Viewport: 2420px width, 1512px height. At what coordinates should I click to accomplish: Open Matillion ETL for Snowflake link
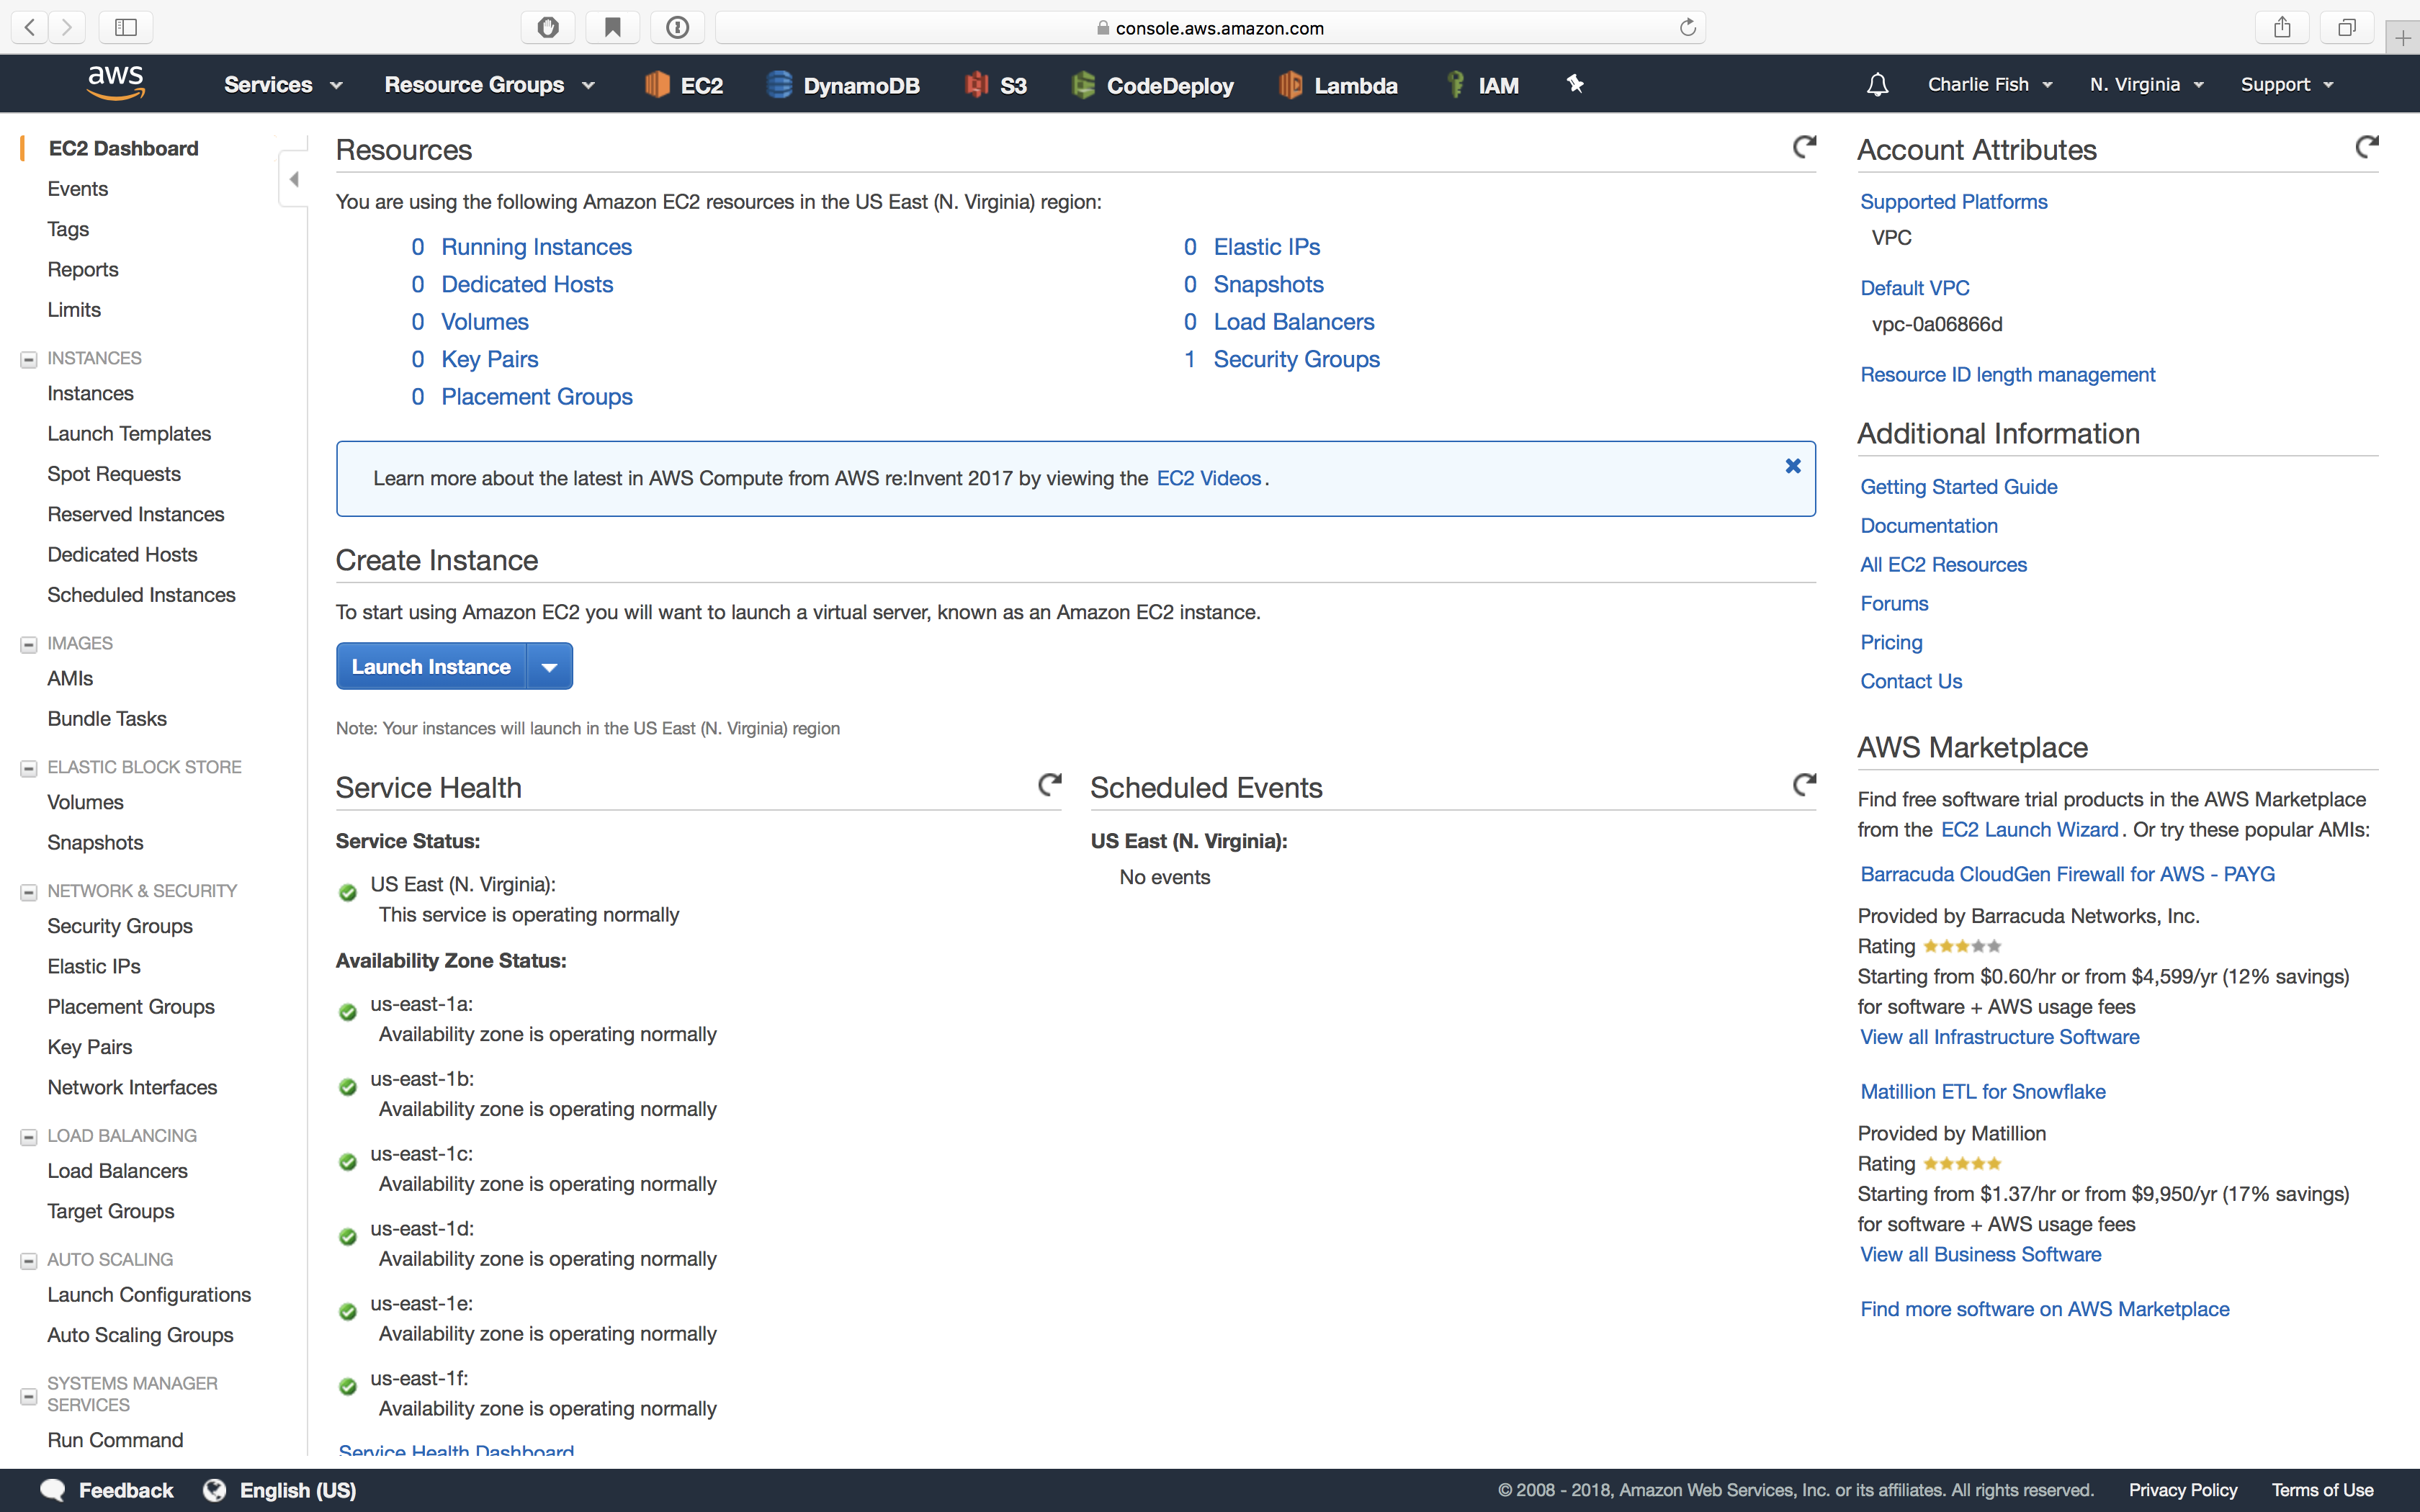(1982, 1091)
